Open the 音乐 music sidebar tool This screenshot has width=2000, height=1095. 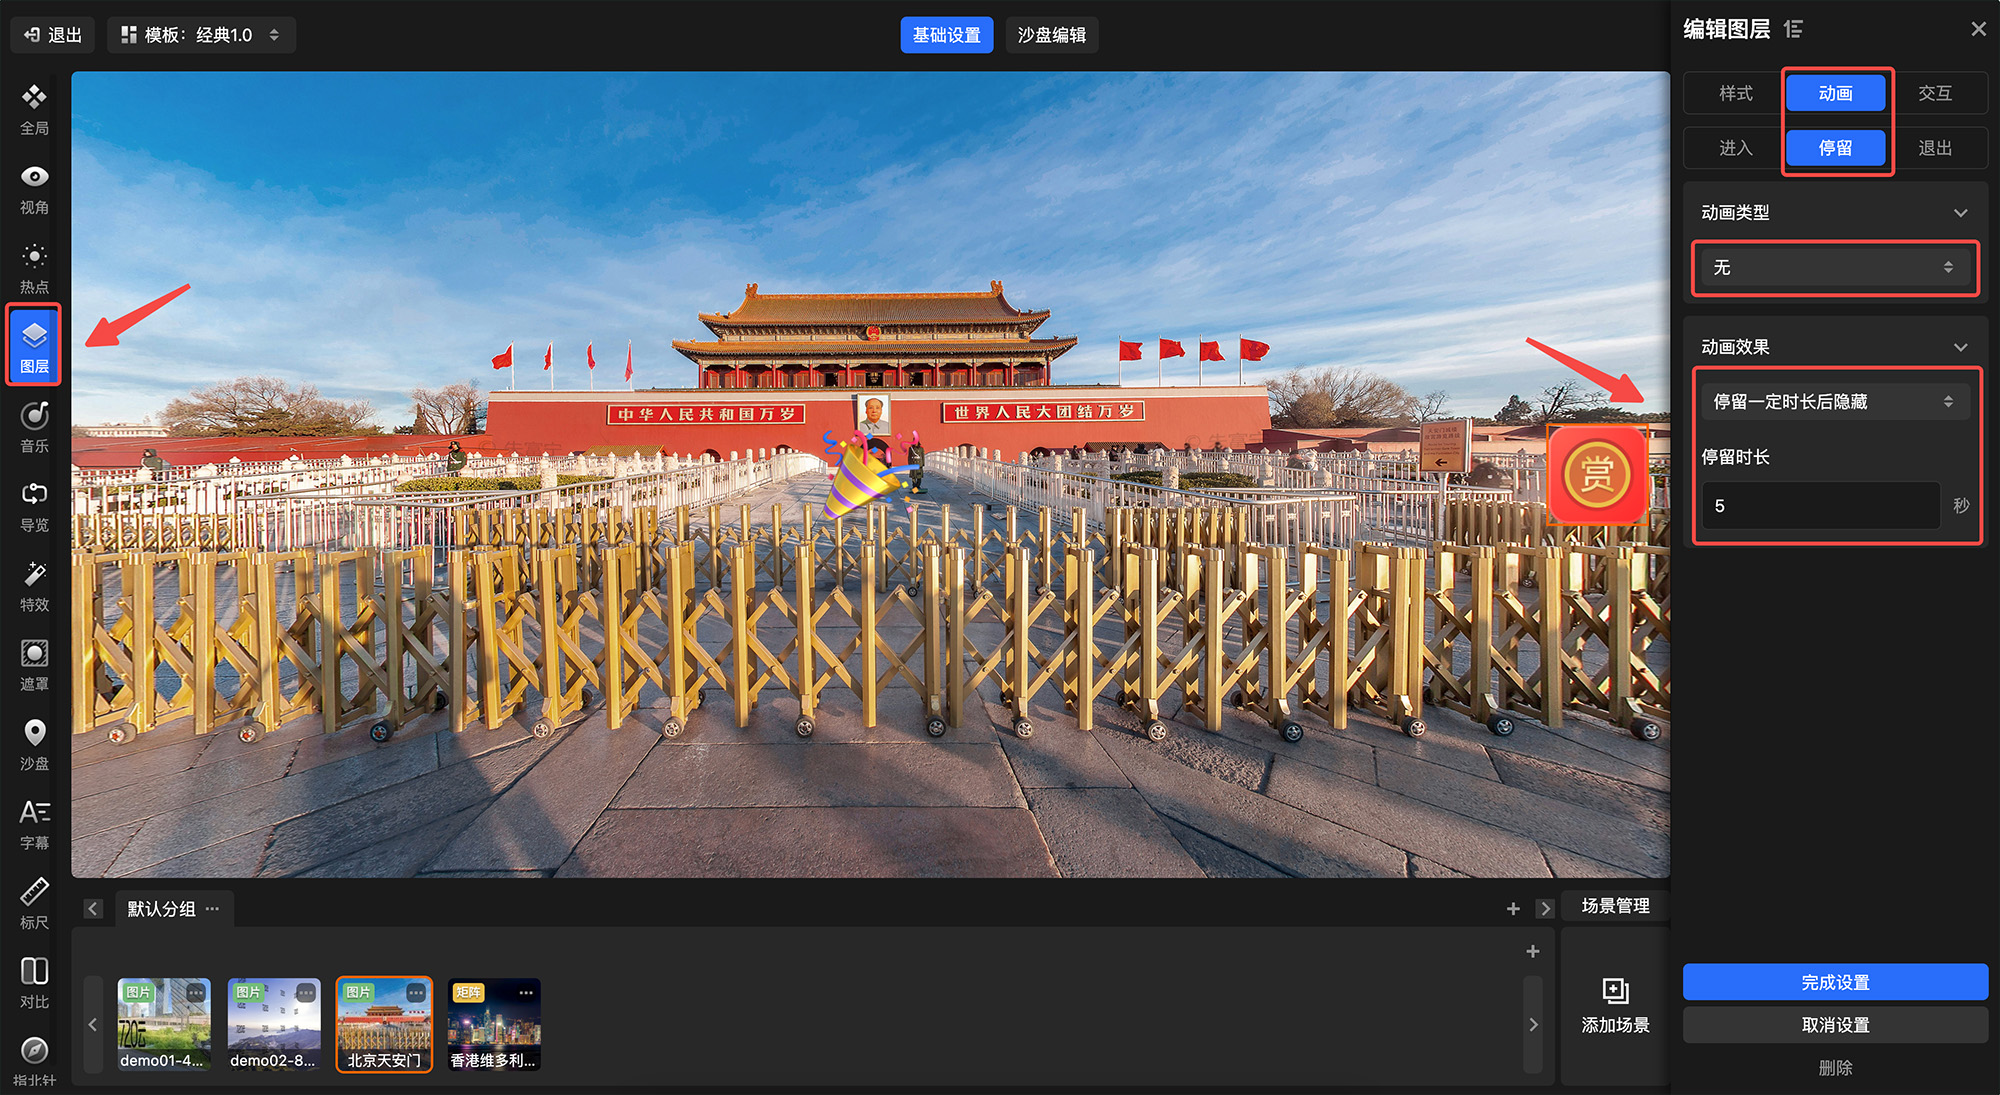[34, 426]
